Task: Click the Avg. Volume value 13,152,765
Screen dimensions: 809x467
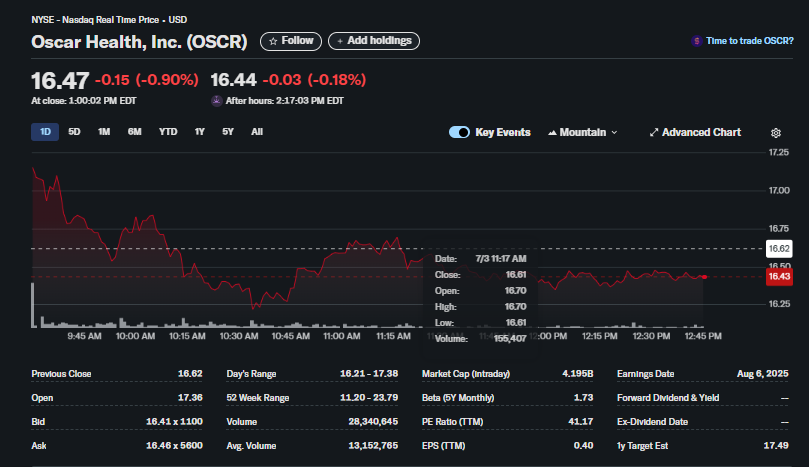Action: coord(373,445)
